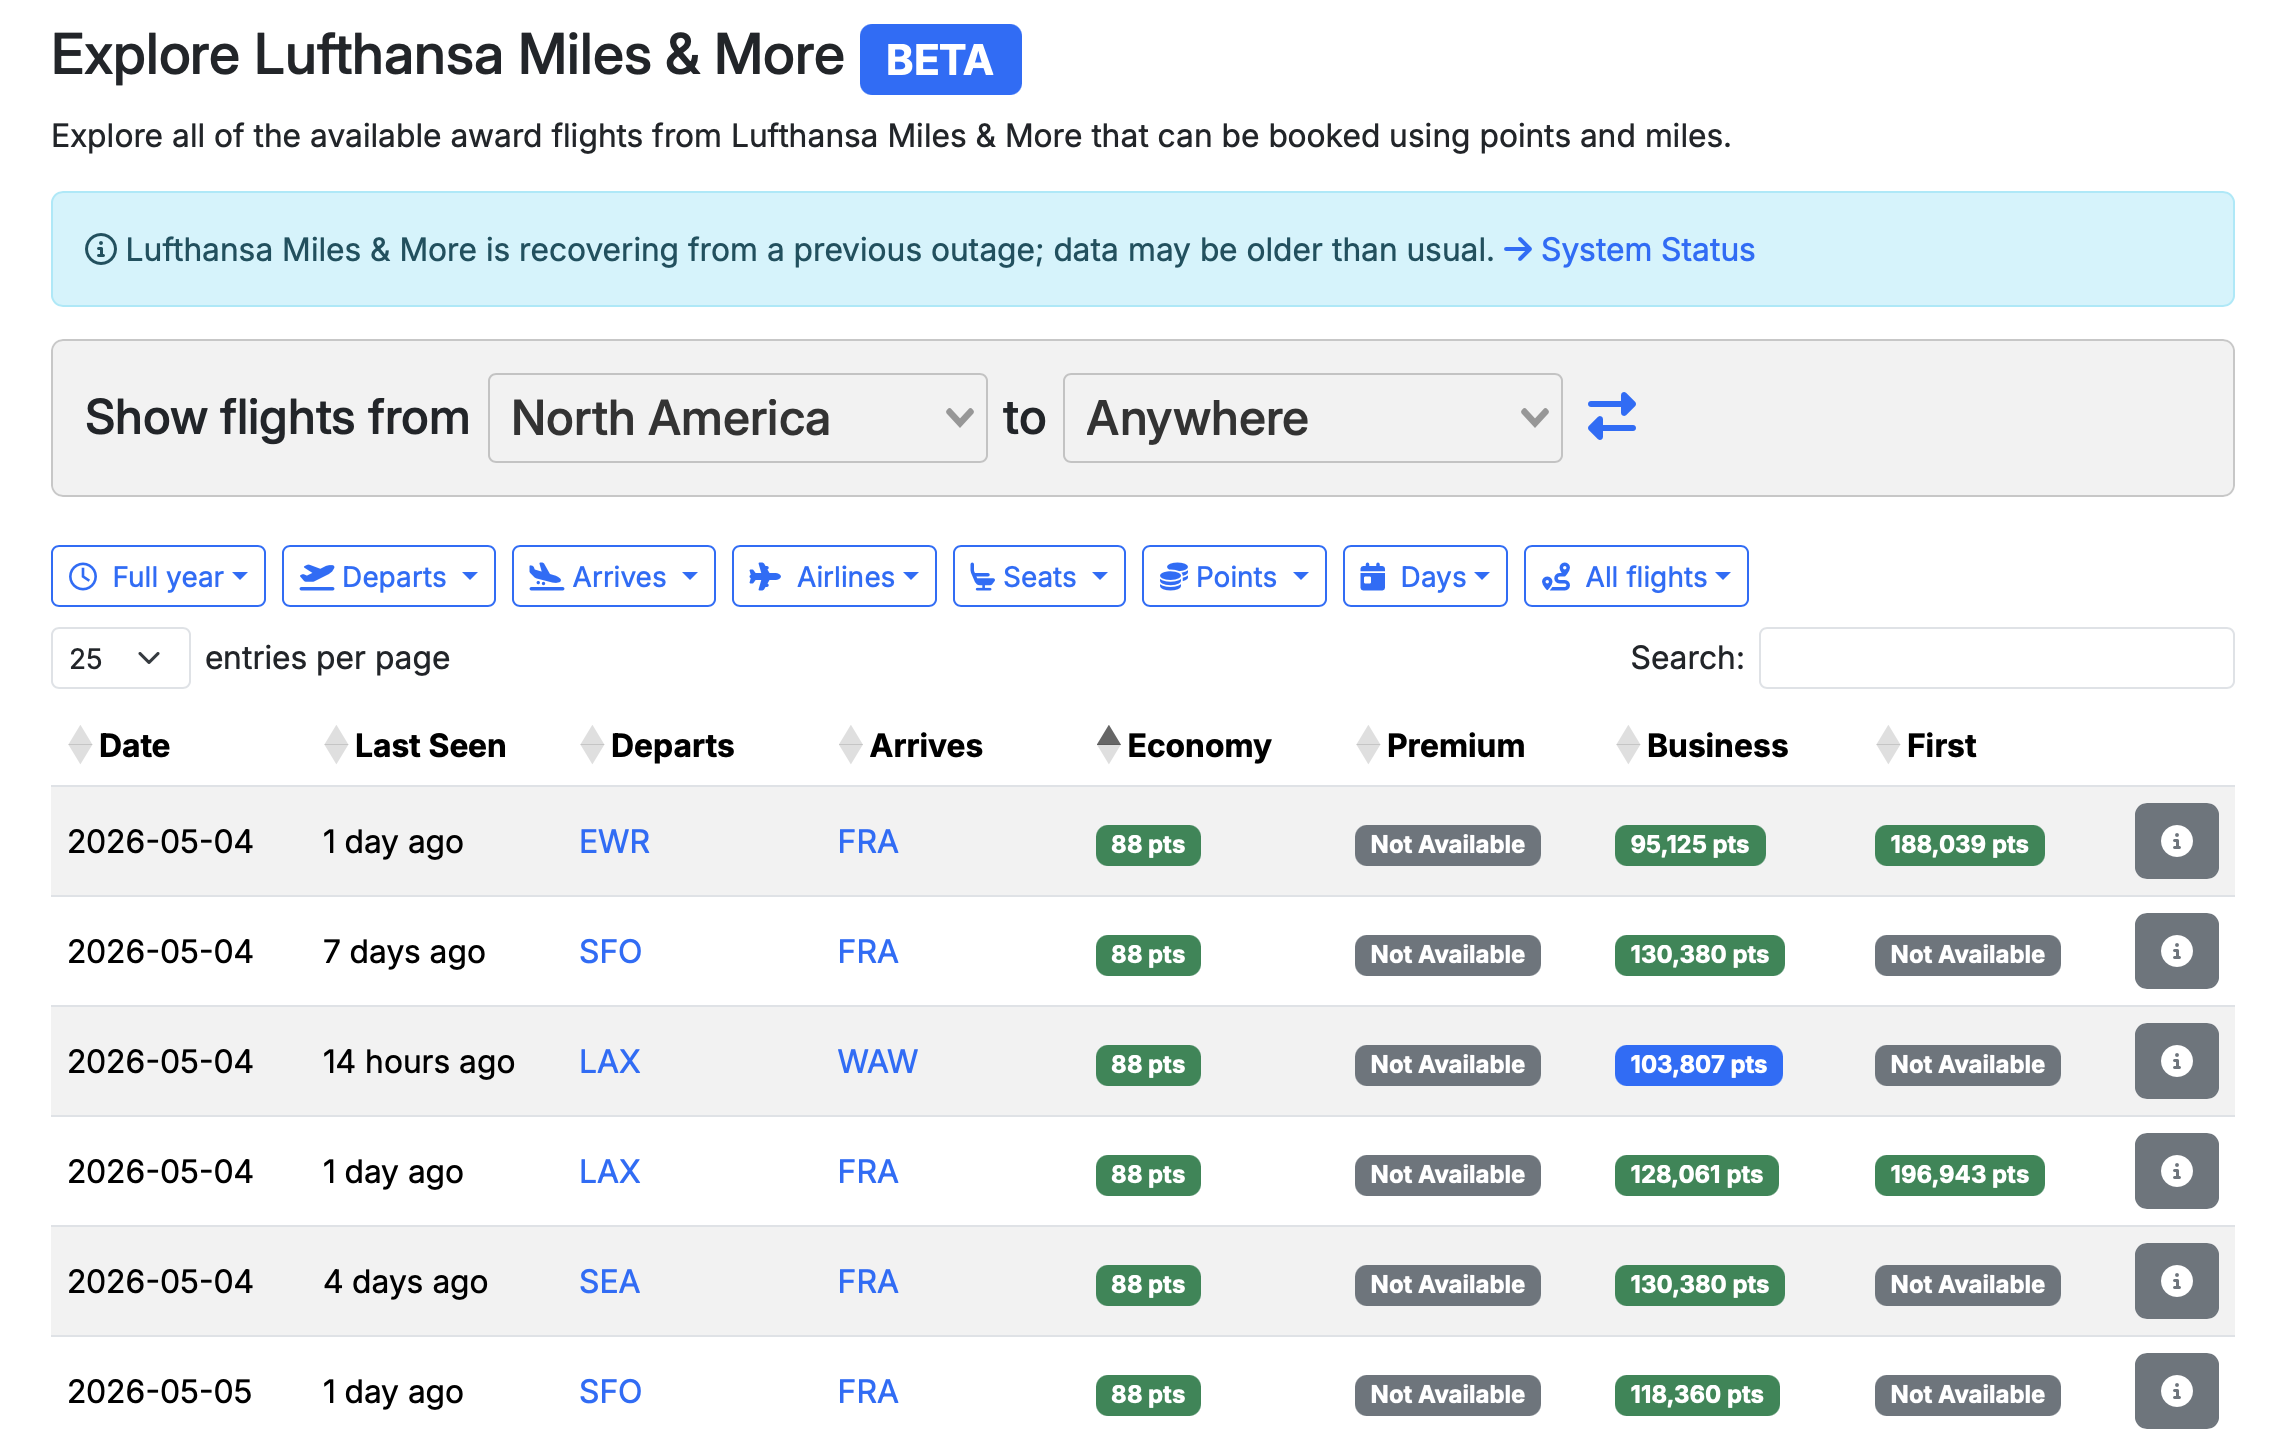The image size is (2282, 1440).
Task: Click the blue 103,807 pts Business badge
Action: pyautogui.click(x=1698, y=1064)
